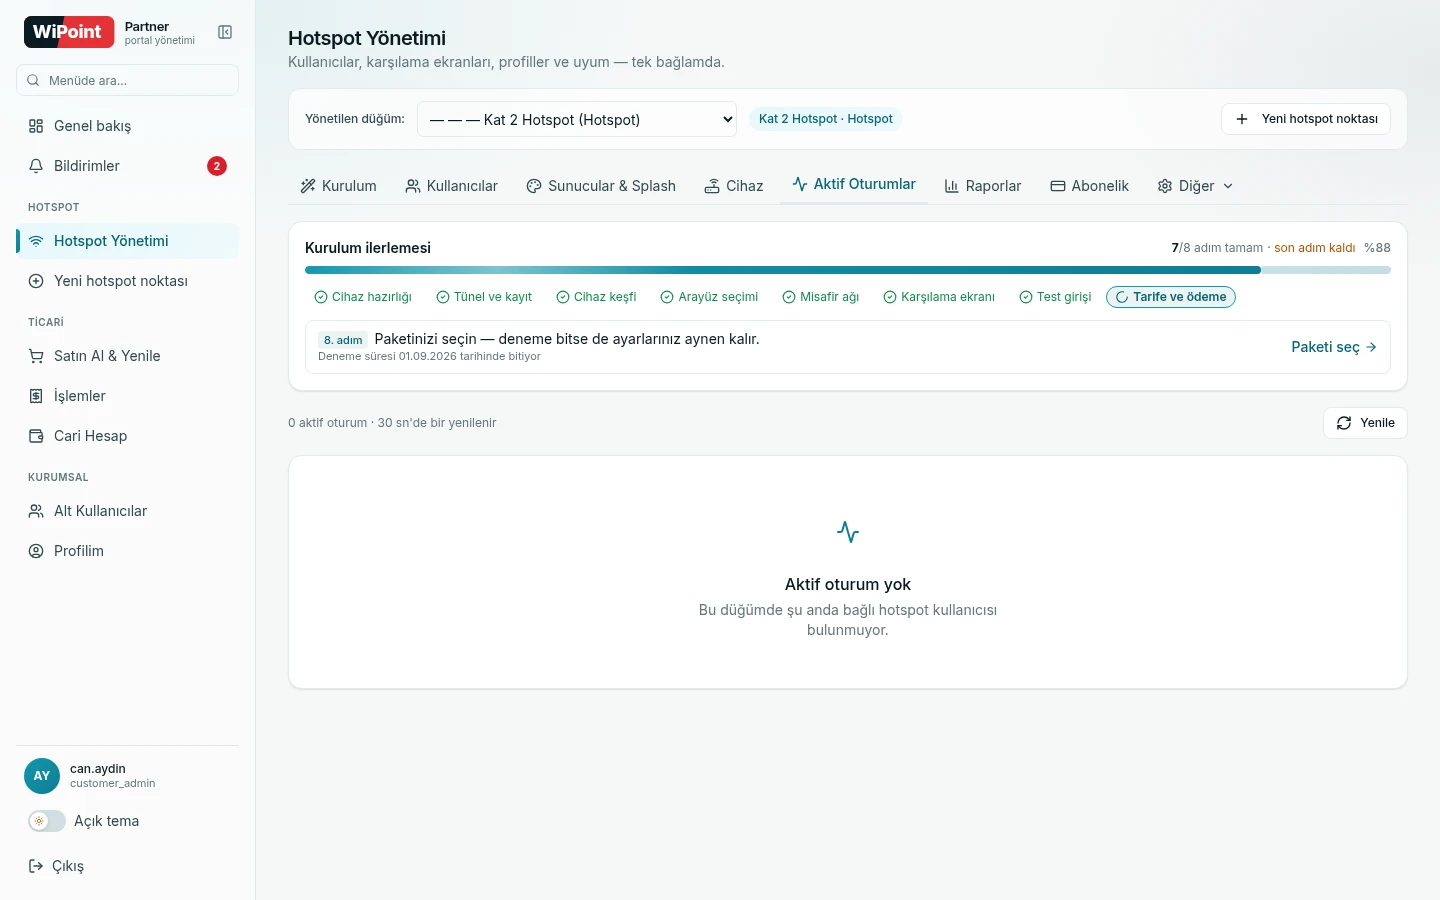
Task: Click the Hotspot Yönetimi wifi icon
Action: coord(36,241)
